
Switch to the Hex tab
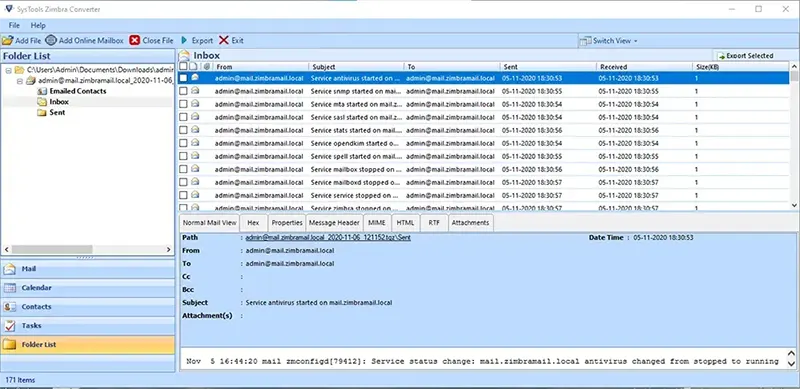point(254,223)
